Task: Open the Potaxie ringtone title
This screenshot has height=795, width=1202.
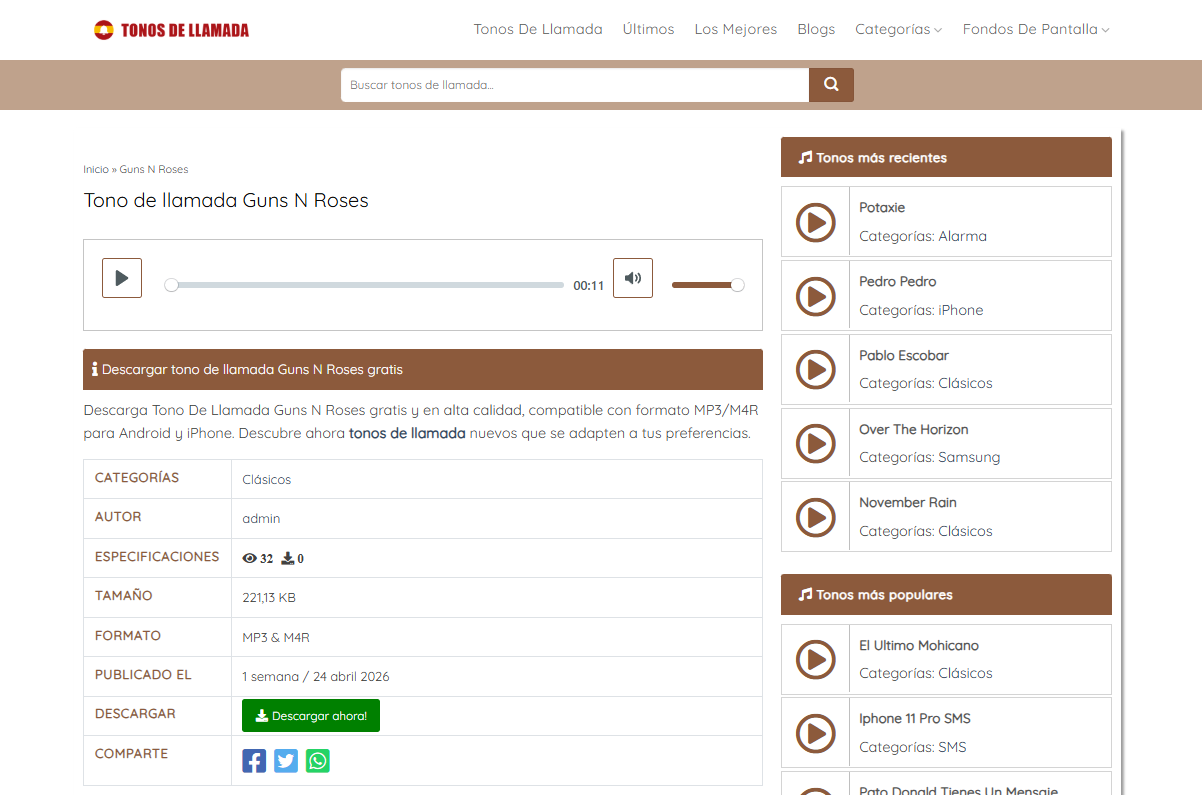Action: click(x=882, y=207)
